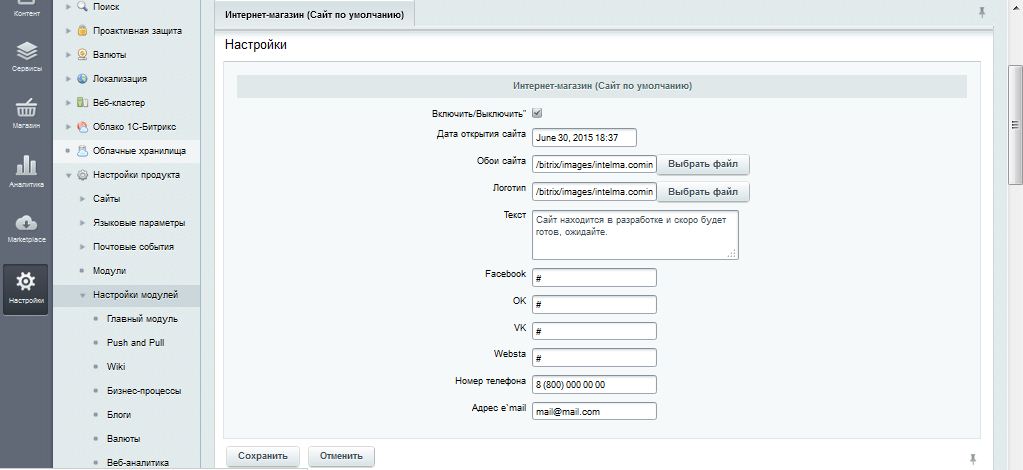Expand the Веб-кластер tree node

68,103
